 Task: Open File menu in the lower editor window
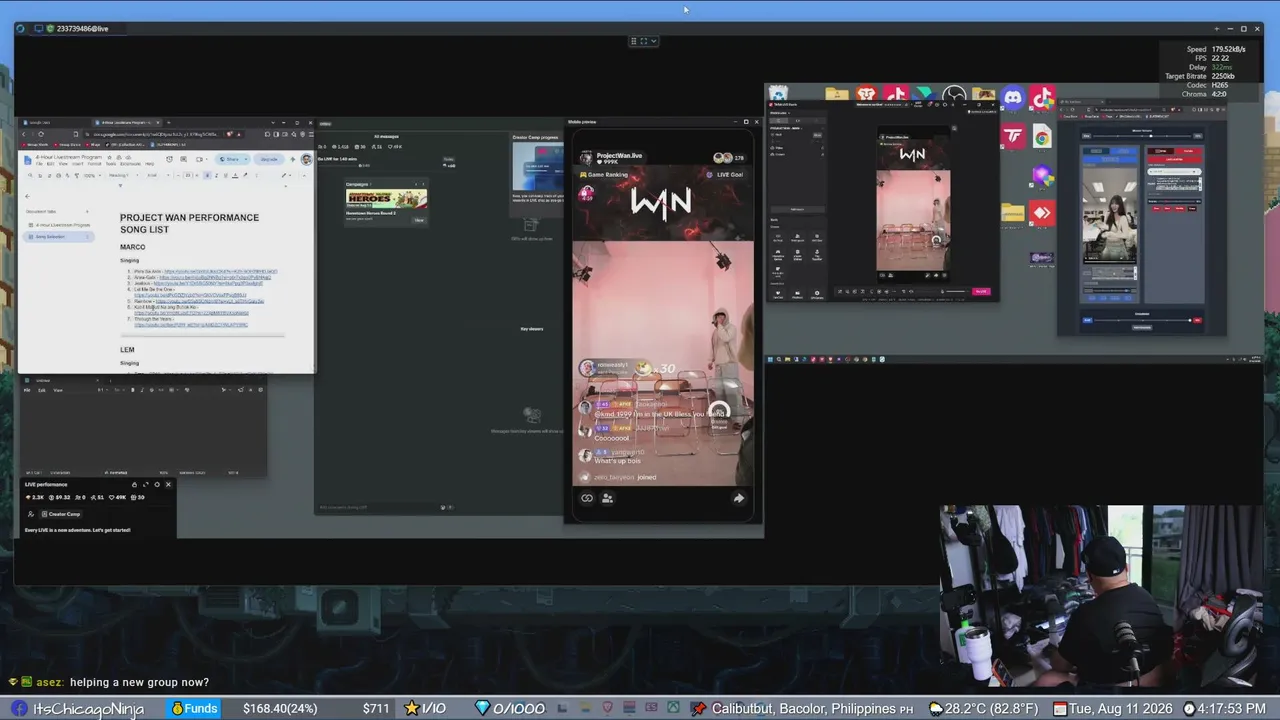27,390
